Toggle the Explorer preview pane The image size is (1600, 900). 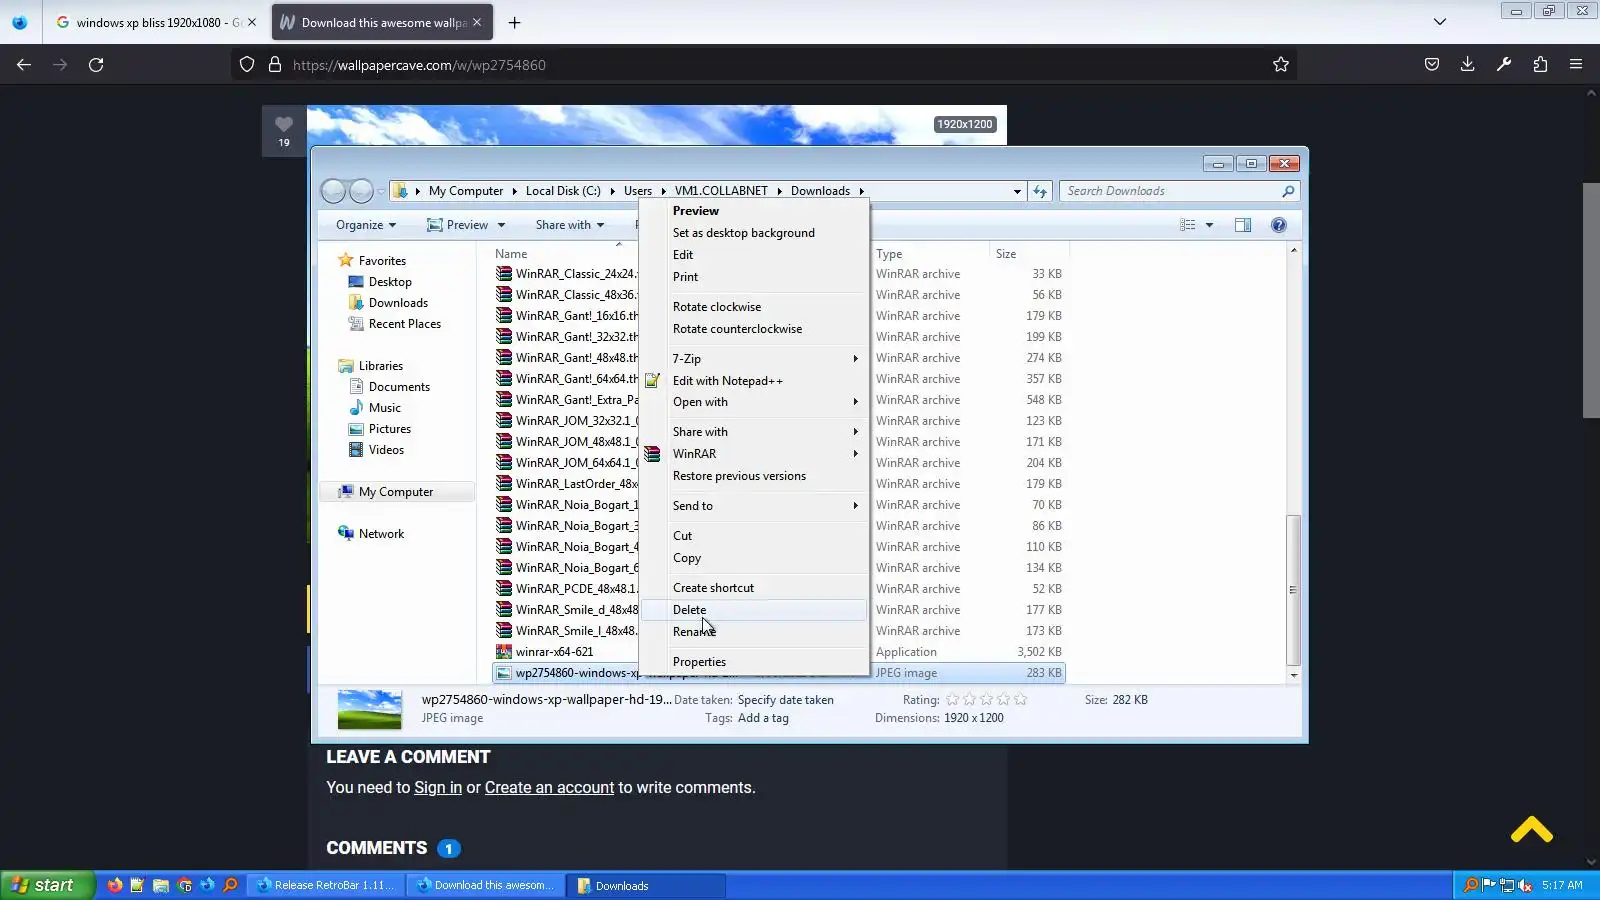[x=1243, y=225]
